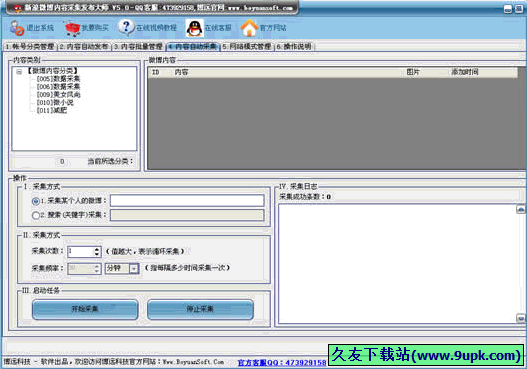This screenshot has height=369, width=527.
Task: Select the search keyword collection radio option
Action: (36, 215)
